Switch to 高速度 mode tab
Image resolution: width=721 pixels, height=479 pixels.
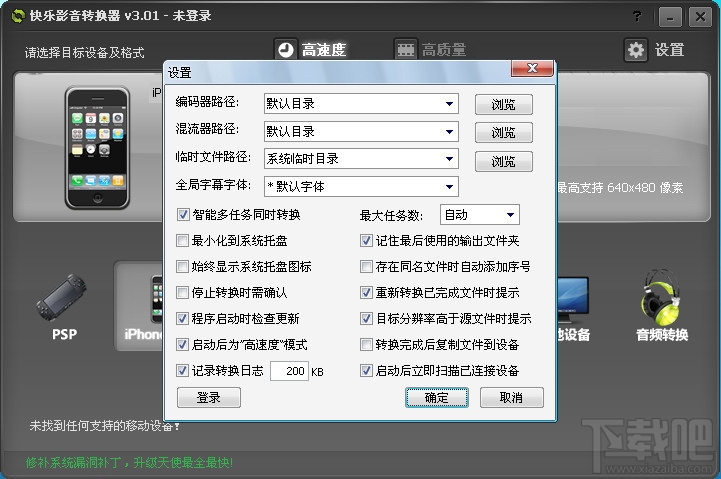point(311,49)
